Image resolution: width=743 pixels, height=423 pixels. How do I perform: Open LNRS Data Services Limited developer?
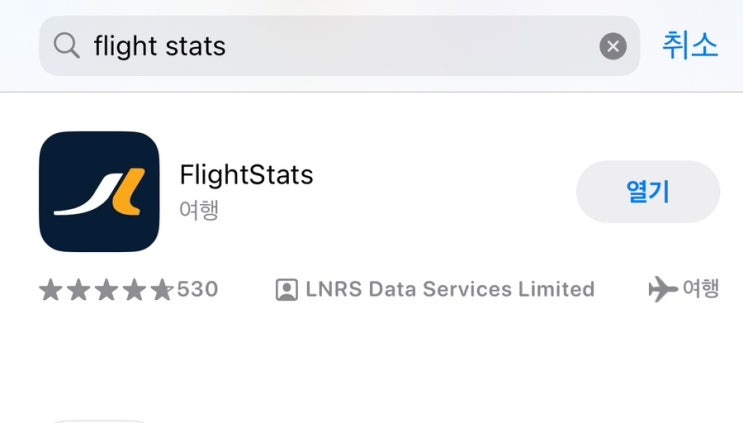click(x=449, y=290)
